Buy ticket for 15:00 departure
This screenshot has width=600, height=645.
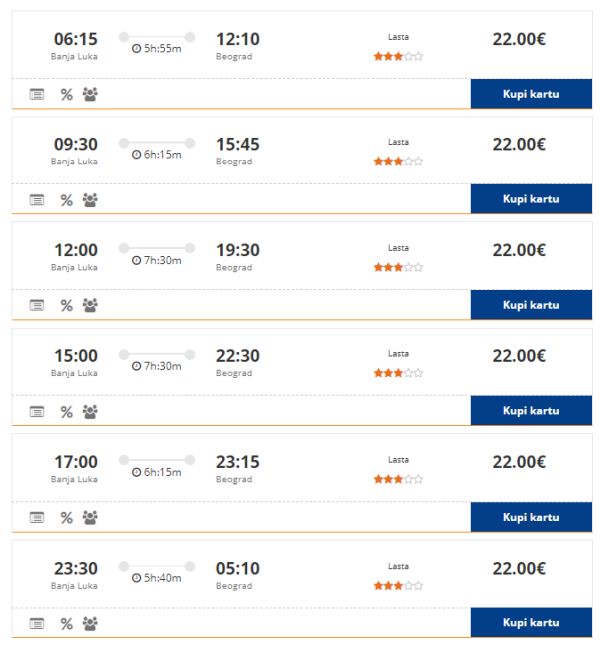[531, 411]
